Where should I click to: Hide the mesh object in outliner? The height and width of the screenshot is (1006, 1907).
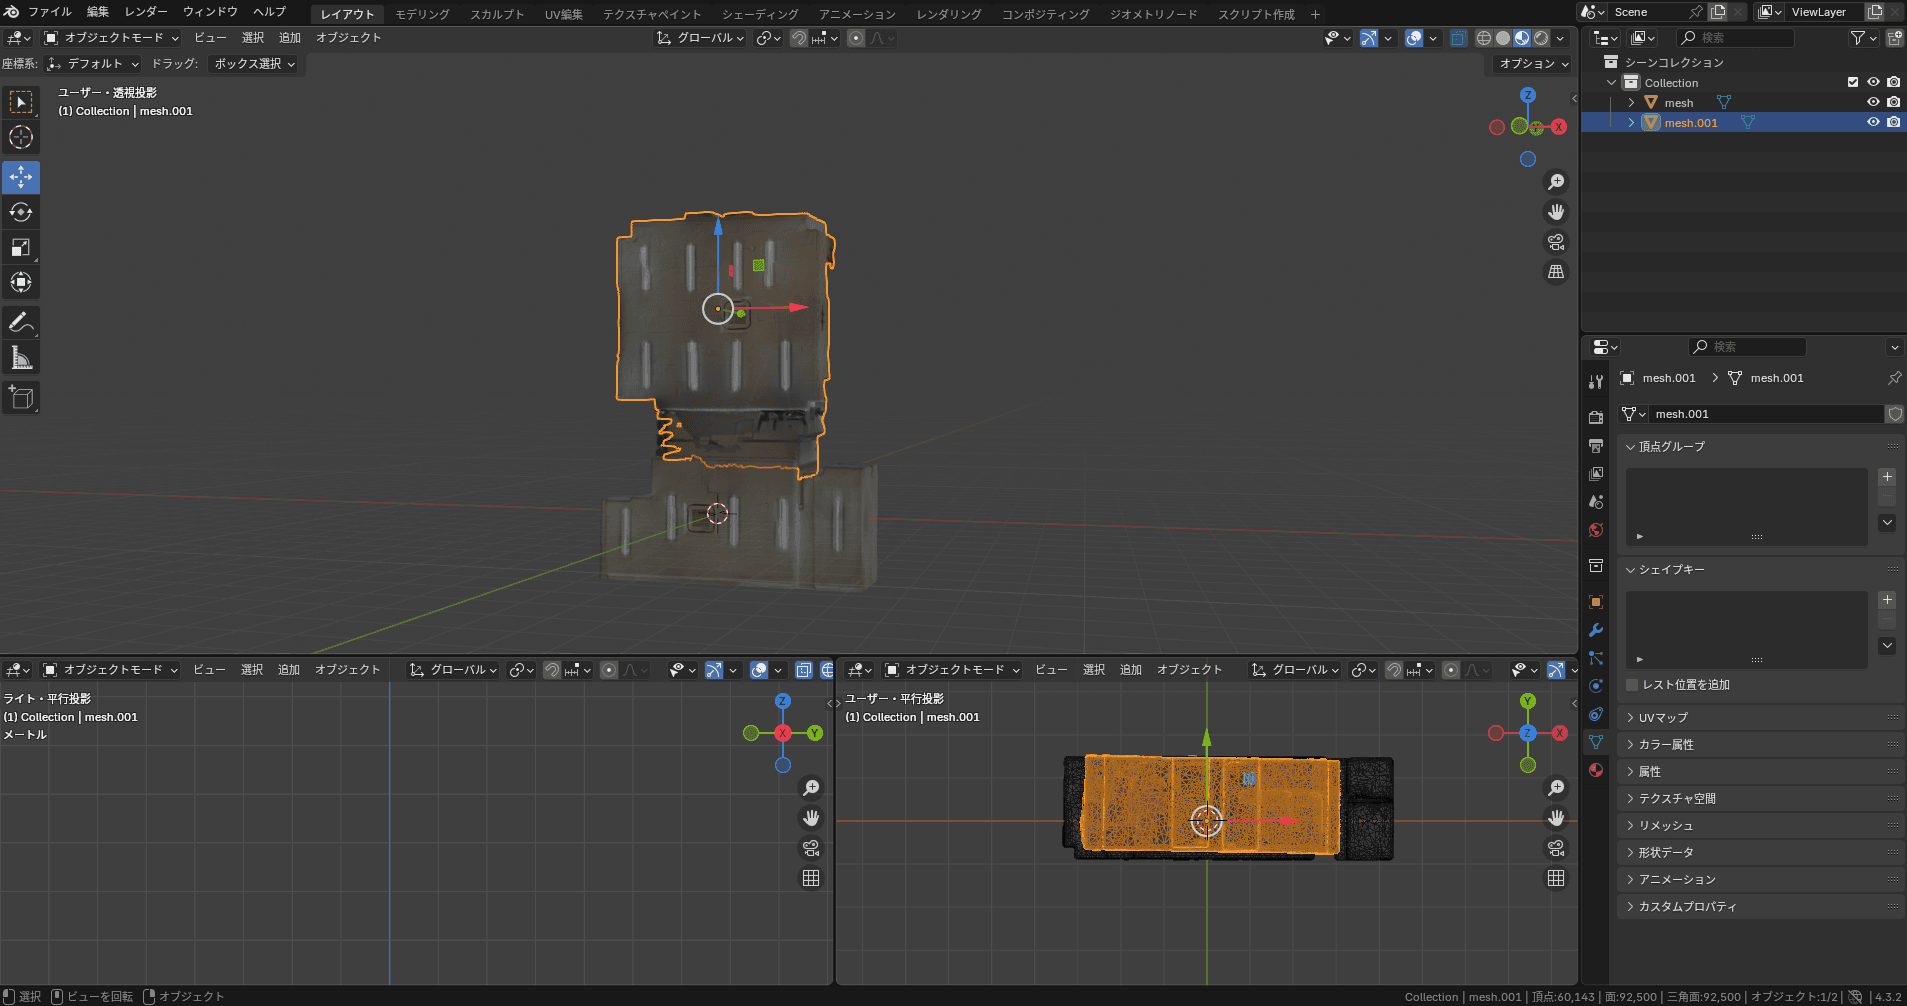[1873, 102]
